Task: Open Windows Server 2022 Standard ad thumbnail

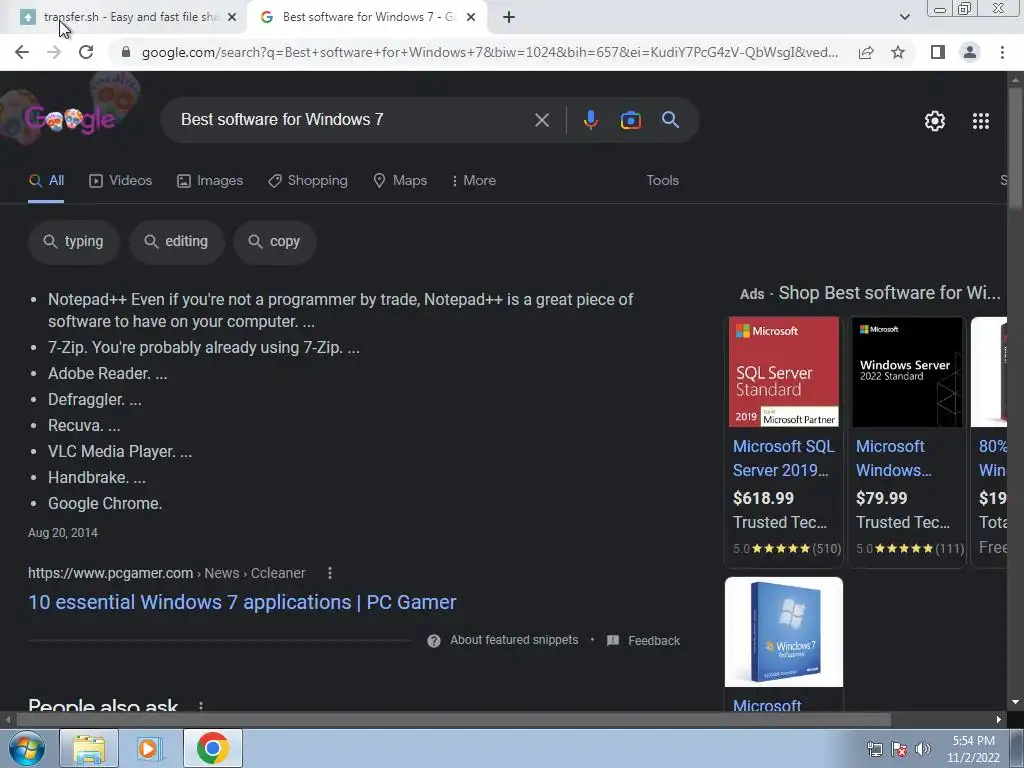Action: [907, 372]
